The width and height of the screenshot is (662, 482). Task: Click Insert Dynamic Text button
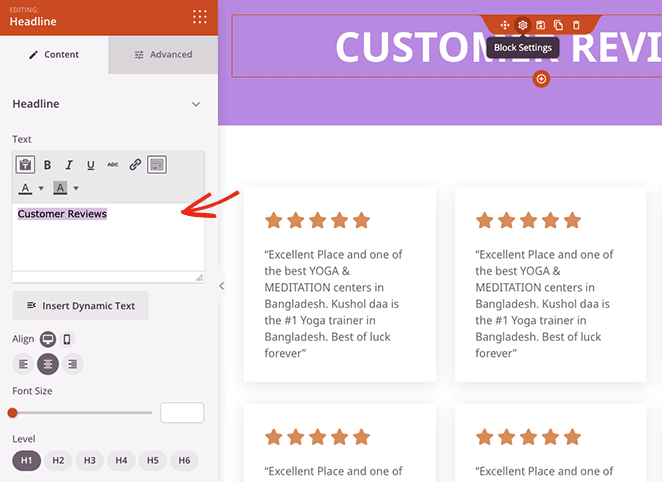[x=81, y=305]
